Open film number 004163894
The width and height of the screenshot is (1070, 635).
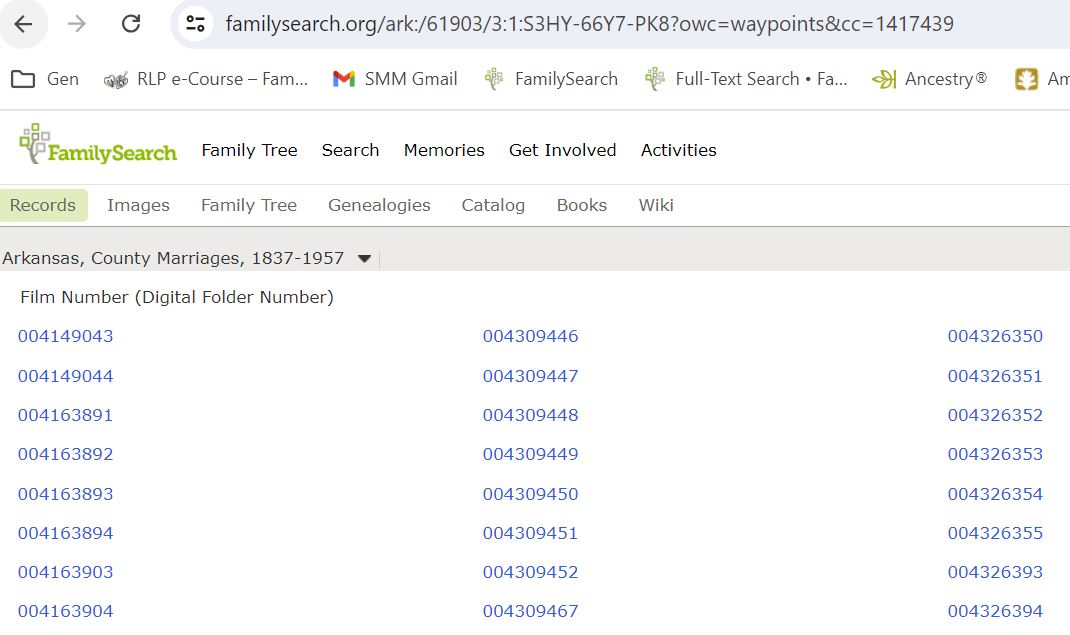[x=66, y=533]
